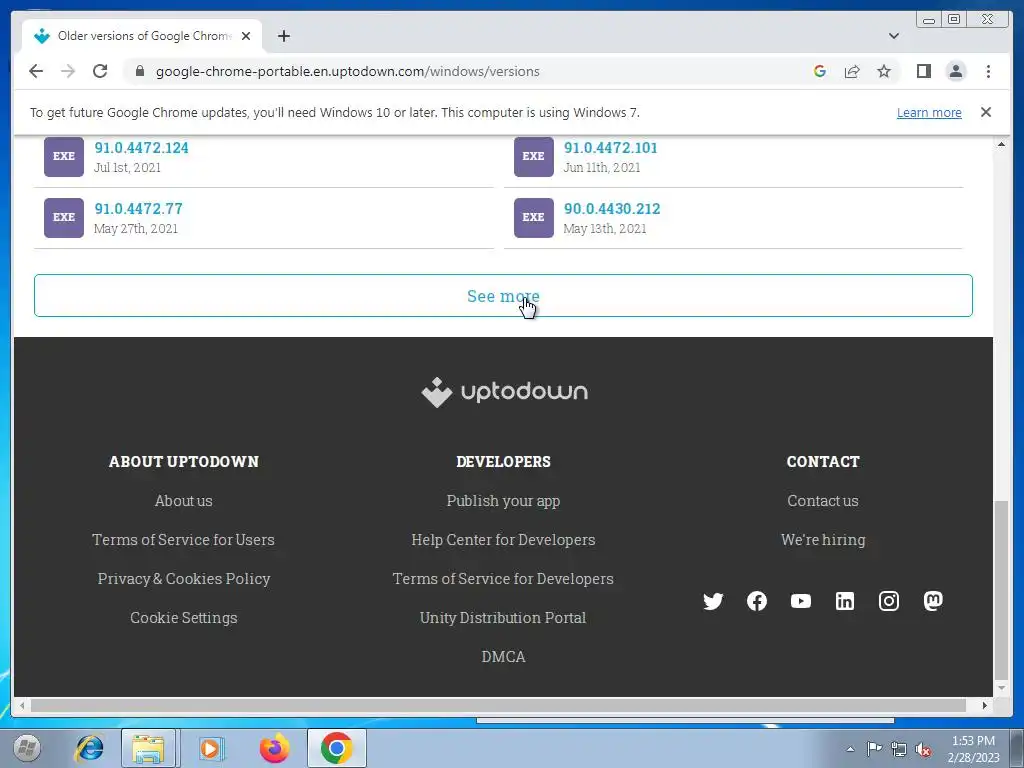Click the scroll right arrow
The image size is (1024, 768).
(984, 705)
